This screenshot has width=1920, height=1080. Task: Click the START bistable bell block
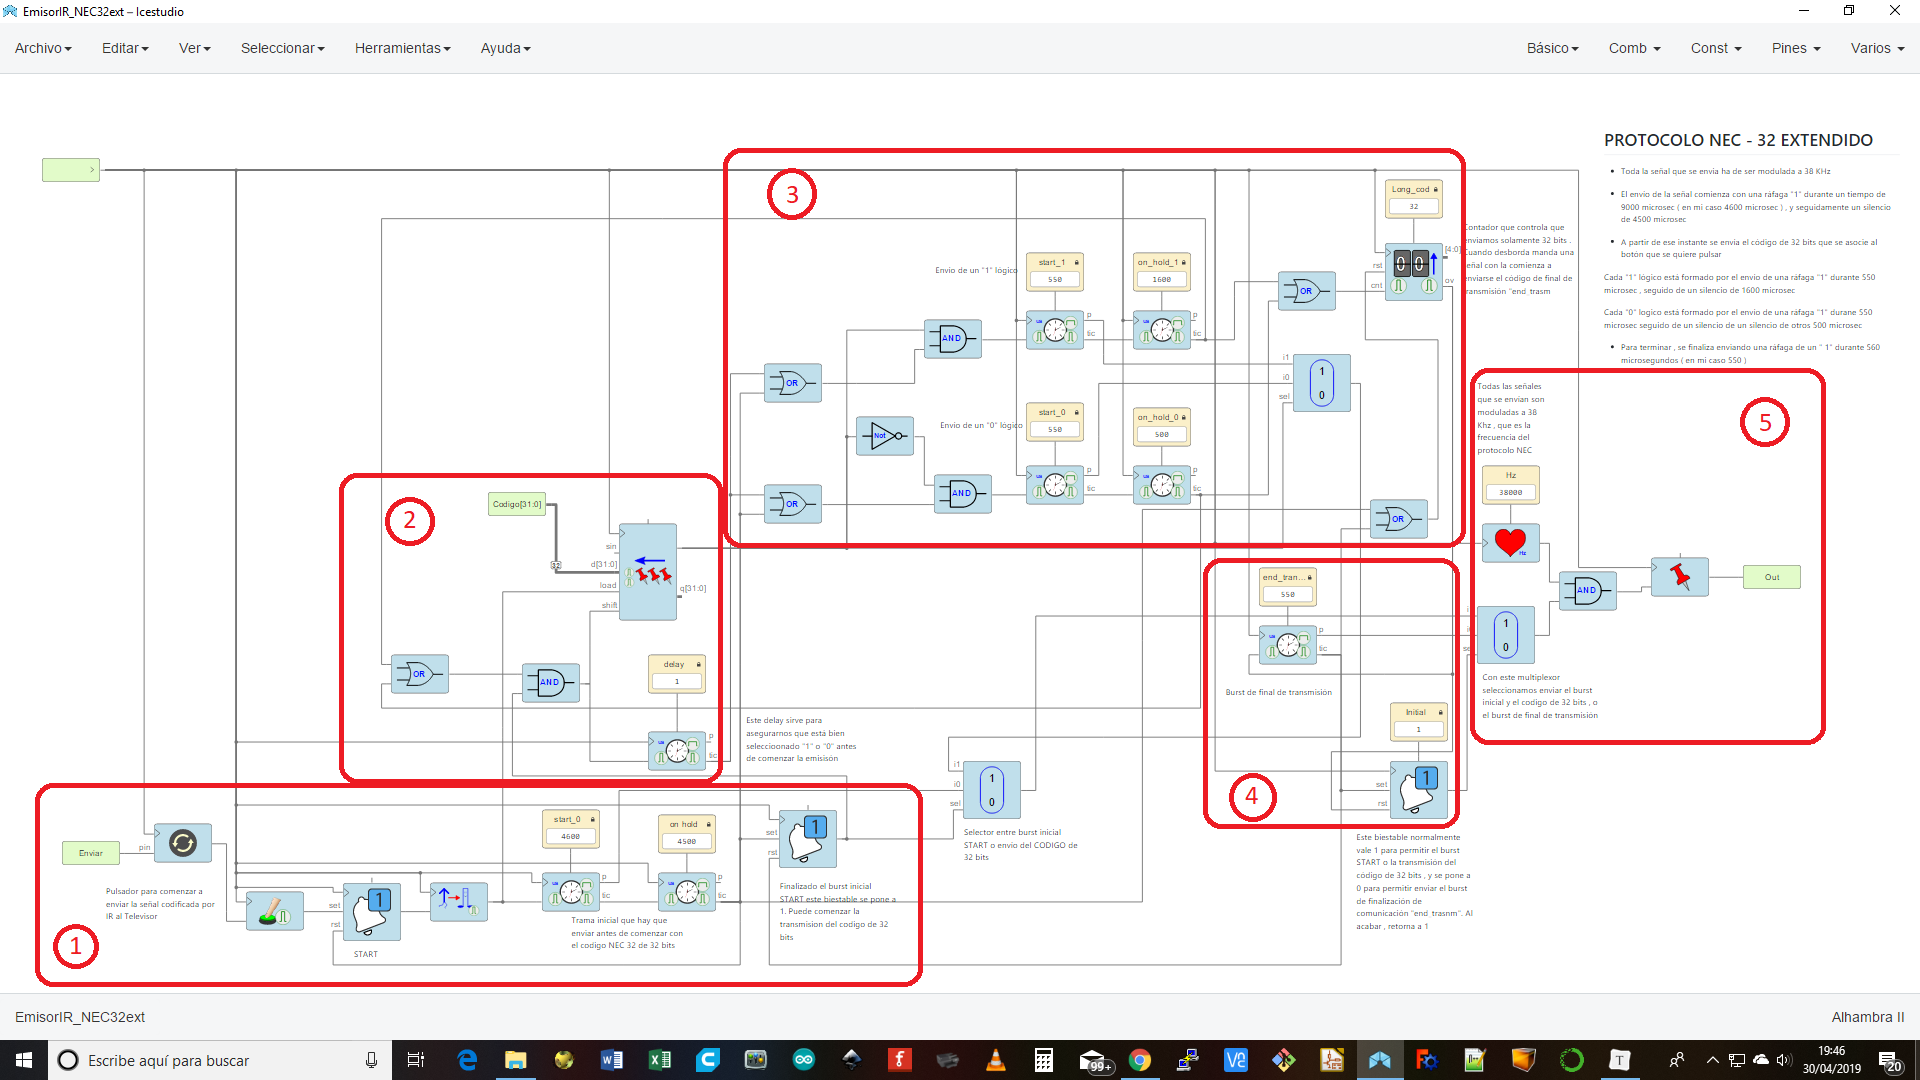point(371,911)
